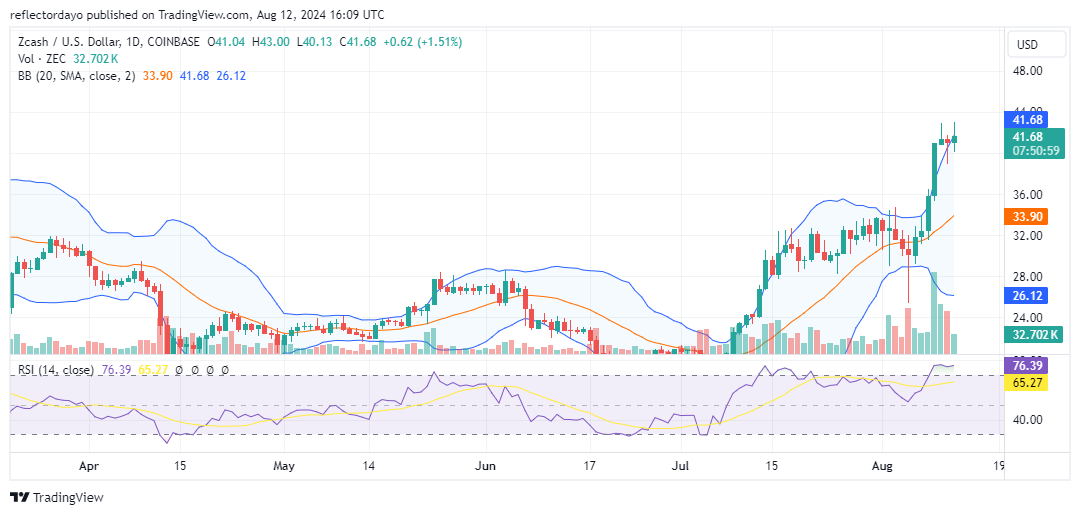Click the Jul label on time axis
The image size is (1080, 515).
pyautogui.click(x=681, y=466)
